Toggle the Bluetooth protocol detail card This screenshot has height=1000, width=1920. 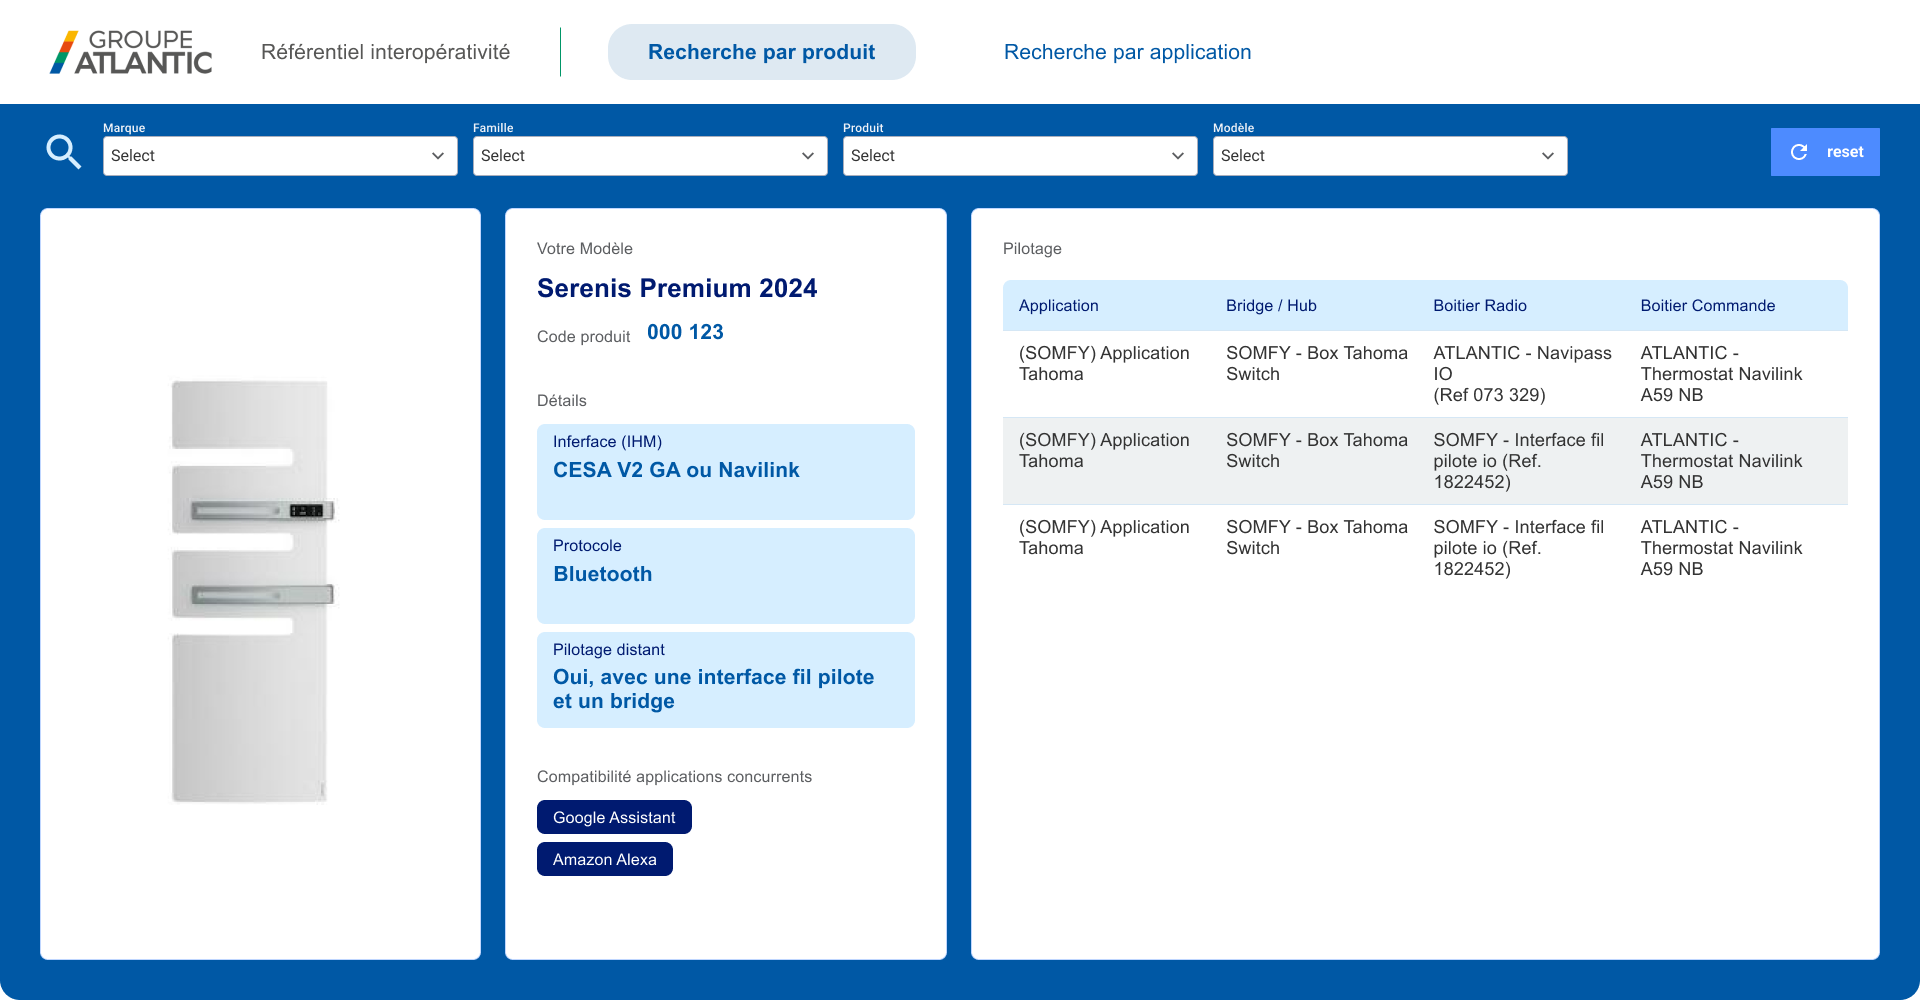coord(725,575)
